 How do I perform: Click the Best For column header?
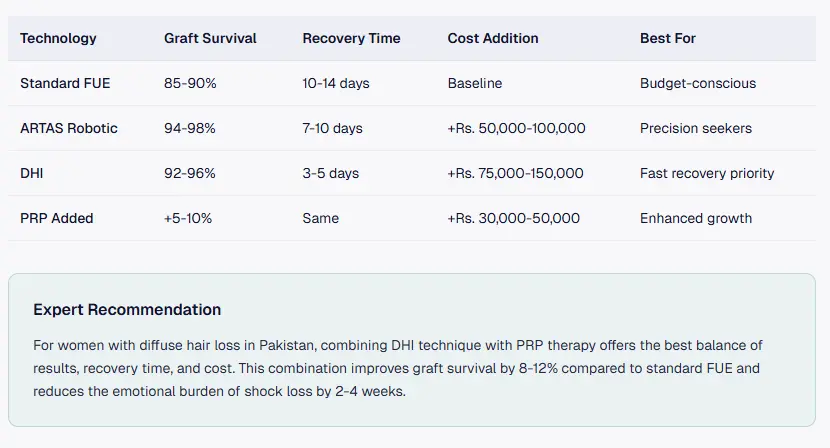pyautogui.click(x=668, y=38)
